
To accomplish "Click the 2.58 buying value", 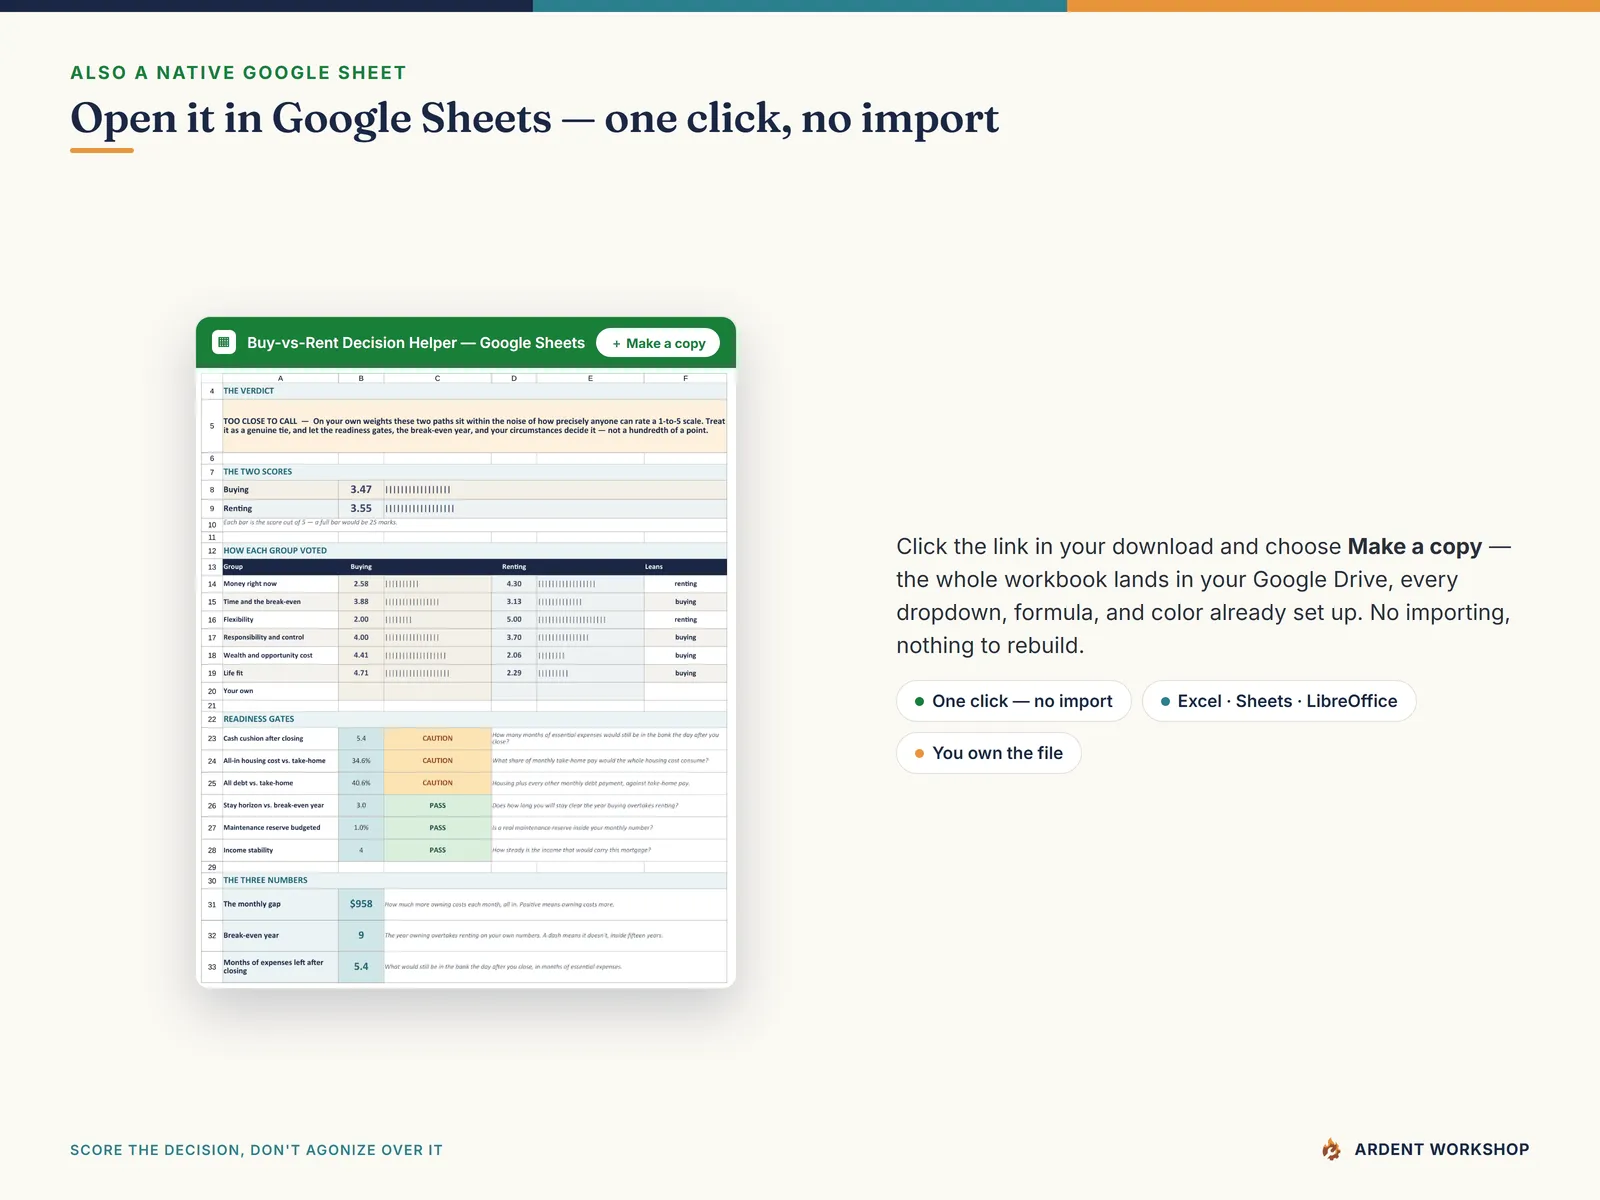I will click(361, 584).
